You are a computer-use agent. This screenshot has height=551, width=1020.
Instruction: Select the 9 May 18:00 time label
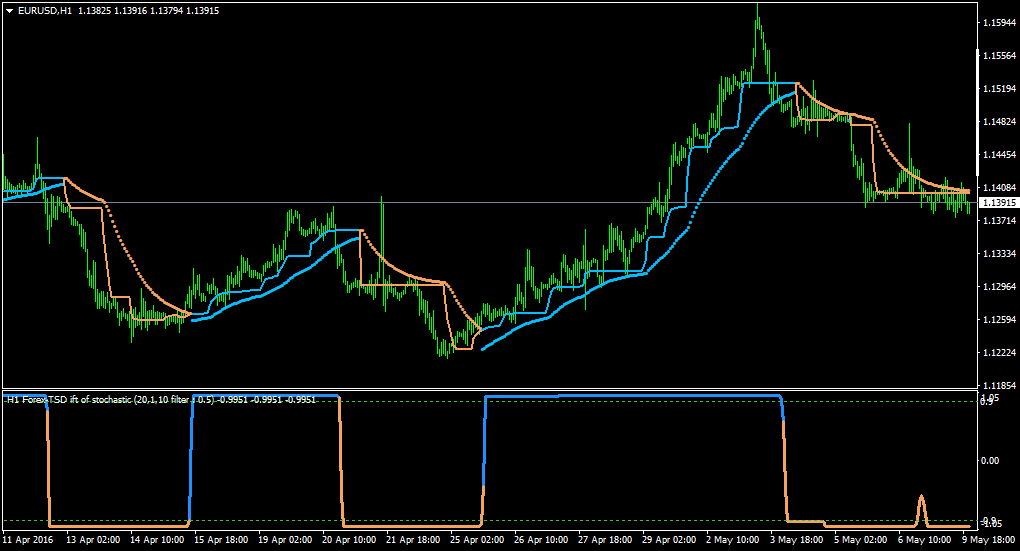[x=989, y=539]
